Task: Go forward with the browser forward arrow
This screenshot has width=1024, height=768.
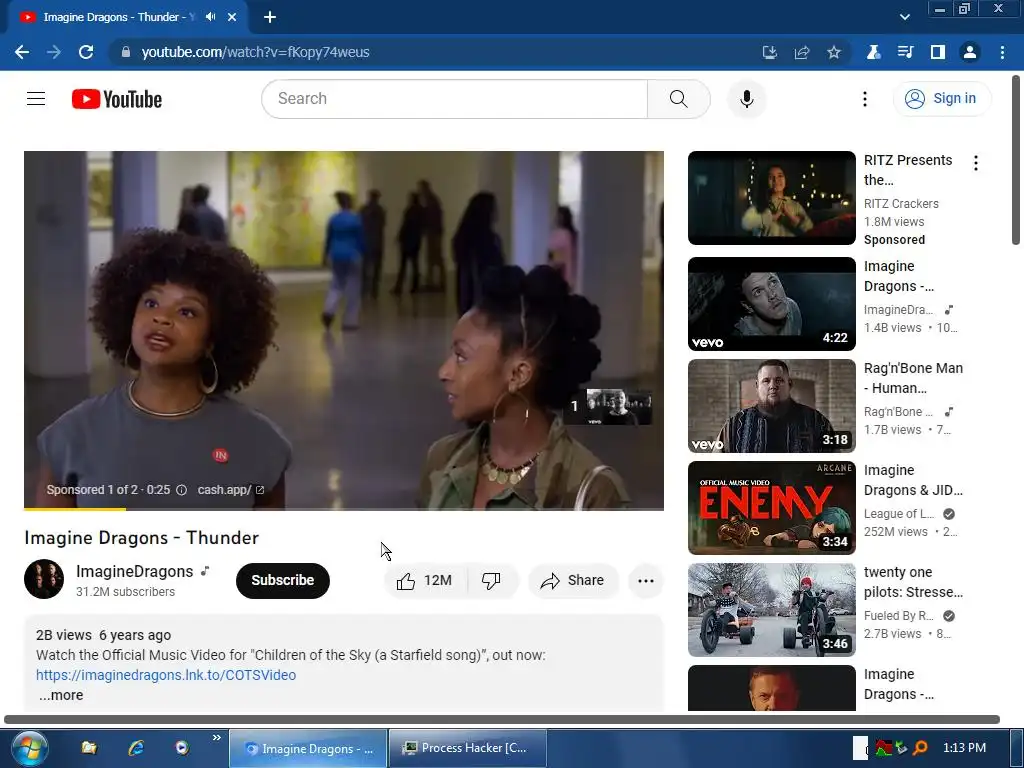Action: tap(54, 52)
